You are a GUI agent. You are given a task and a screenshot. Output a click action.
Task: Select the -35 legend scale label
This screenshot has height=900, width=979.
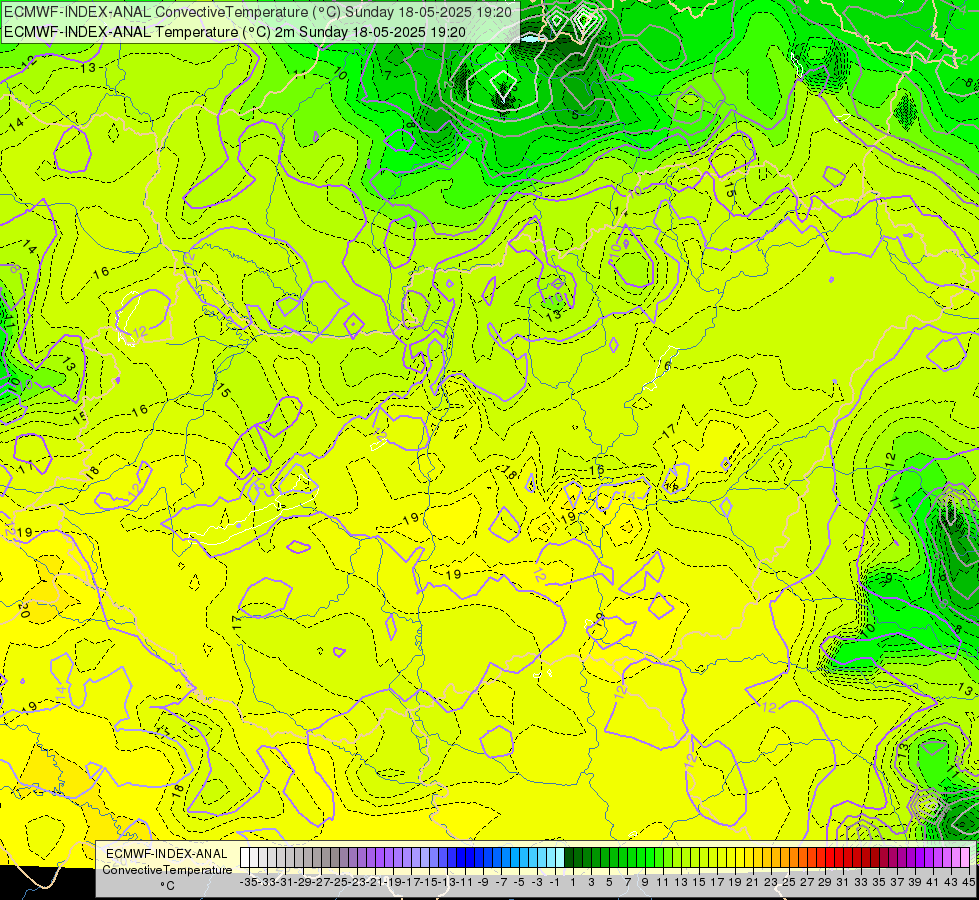click(x=249, y=882)
